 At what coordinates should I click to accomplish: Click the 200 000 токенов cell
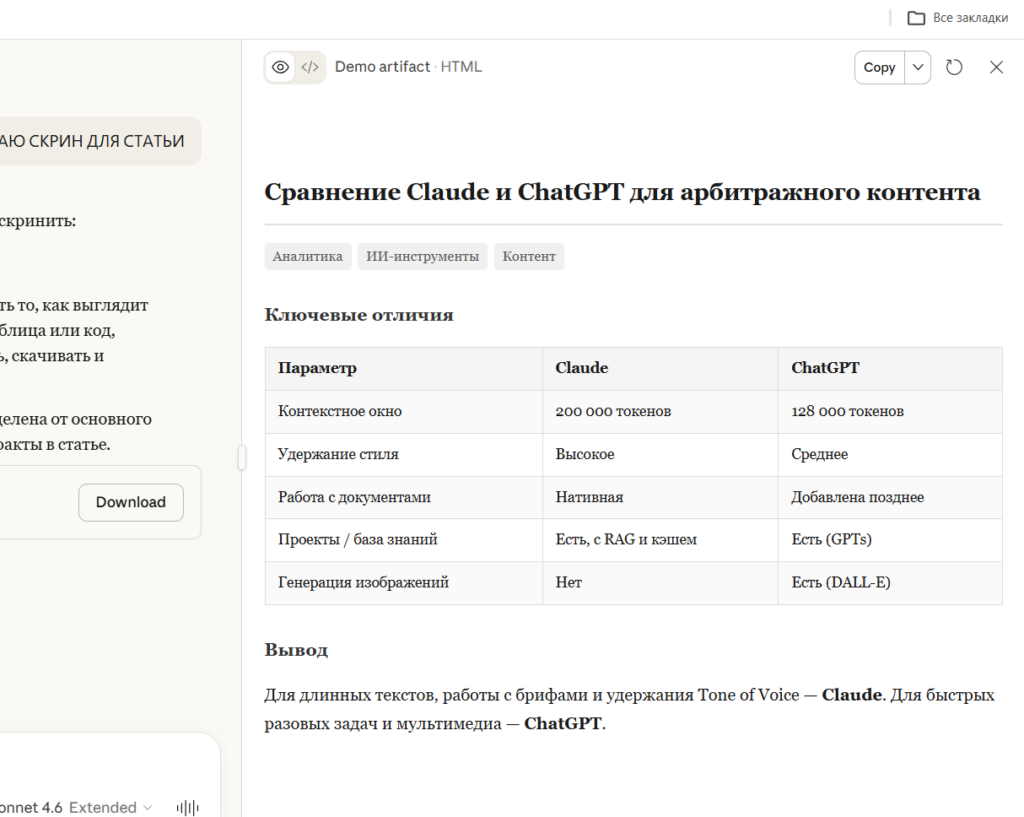pyautogui.click(x=660, y=412)
